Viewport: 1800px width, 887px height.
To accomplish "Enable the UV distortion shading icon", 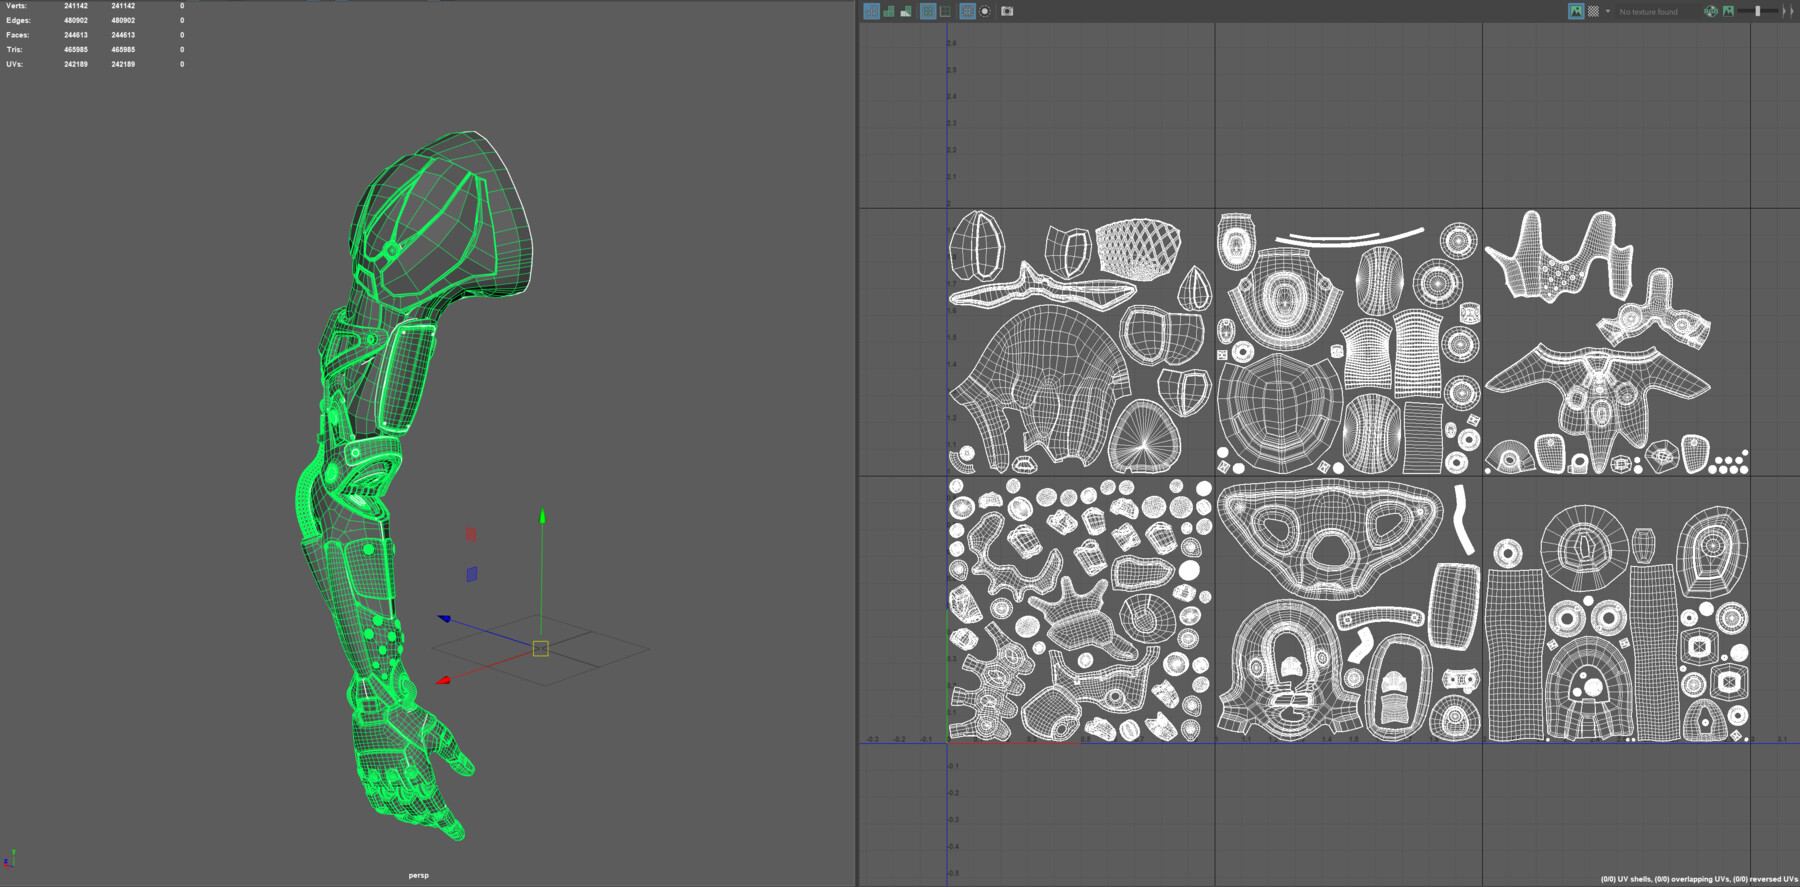I will [906, 11].
